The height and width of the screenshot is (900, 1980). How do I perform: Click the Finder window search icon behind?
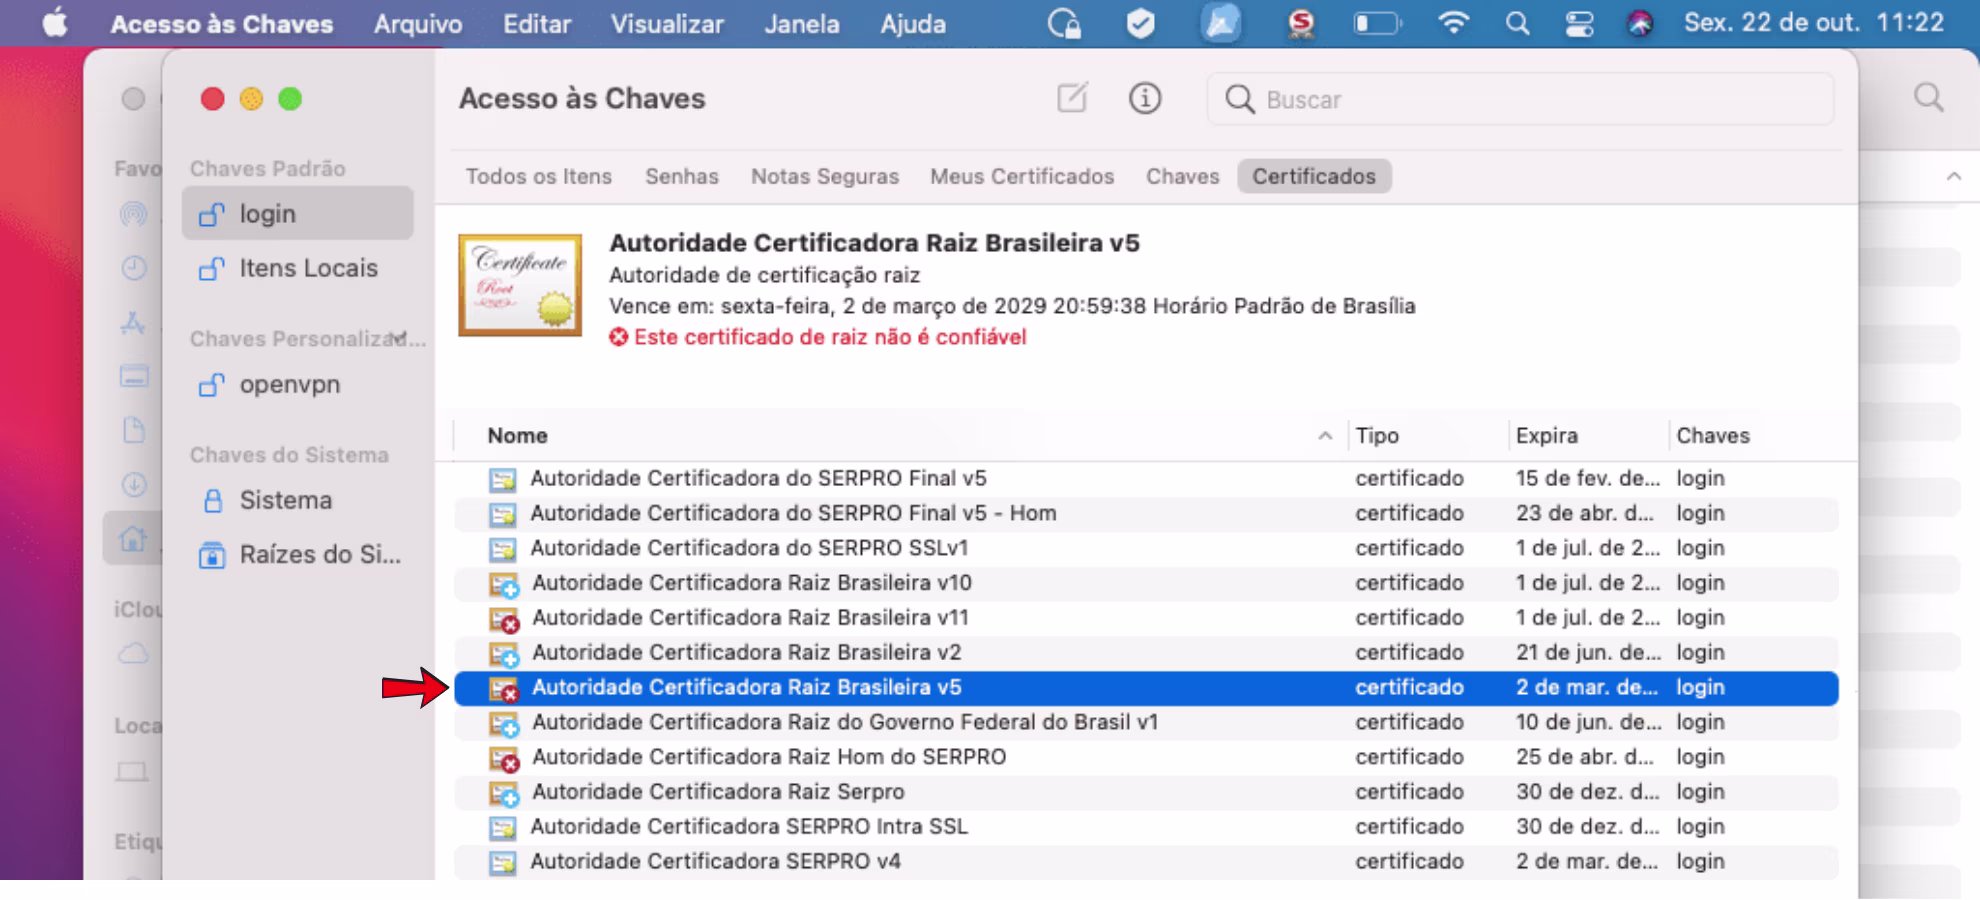(x=1928, y=97)
